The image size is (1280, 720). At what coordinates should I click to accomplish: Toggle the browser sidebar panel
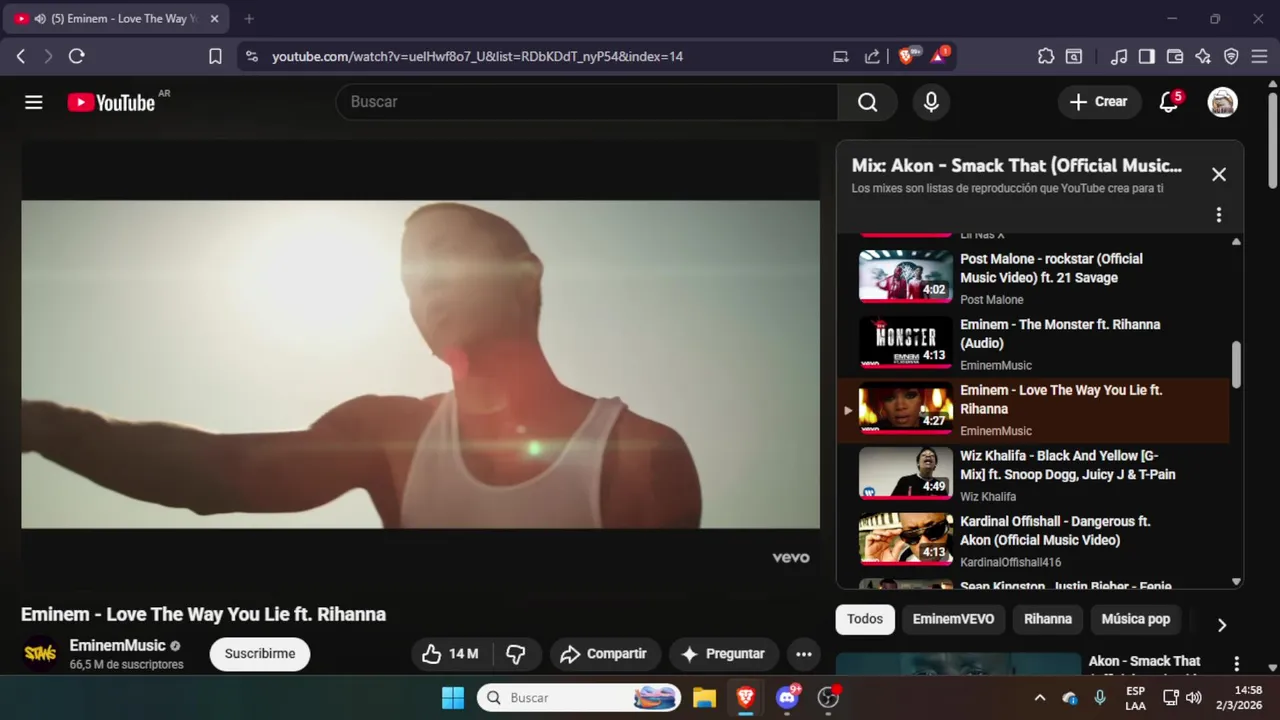1147,57
